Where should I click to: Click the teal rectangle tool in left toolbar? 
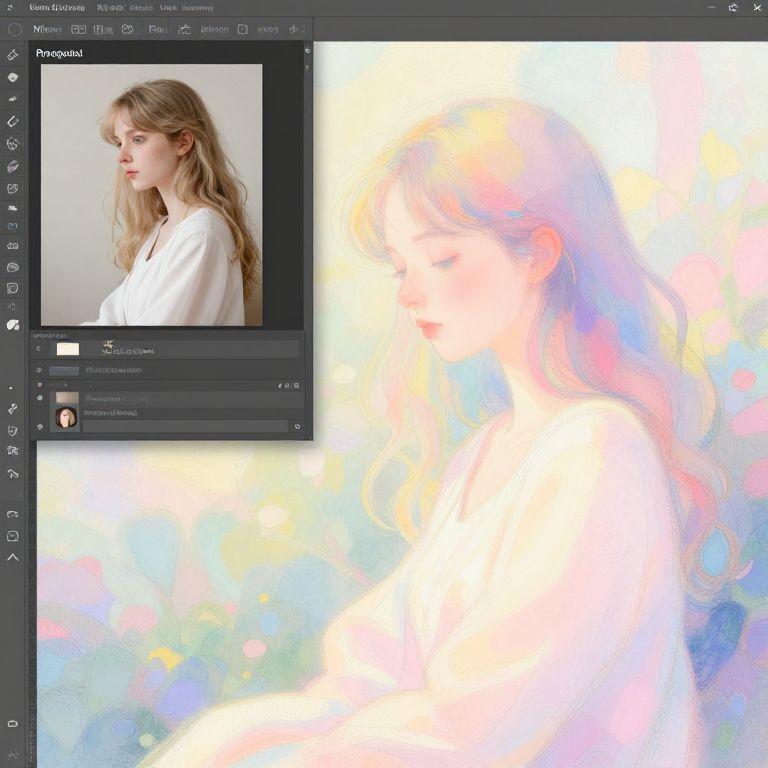click(13, 226)
